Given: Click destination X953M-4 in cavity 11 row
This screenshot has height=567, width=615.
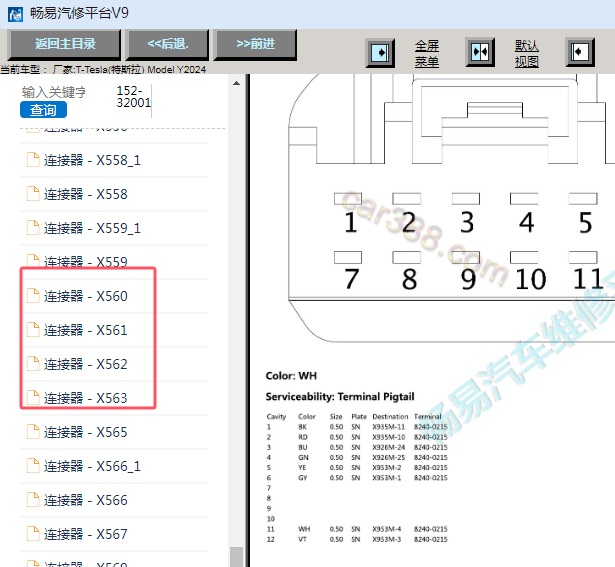Looking at the screenshot, I should point(387,529).
